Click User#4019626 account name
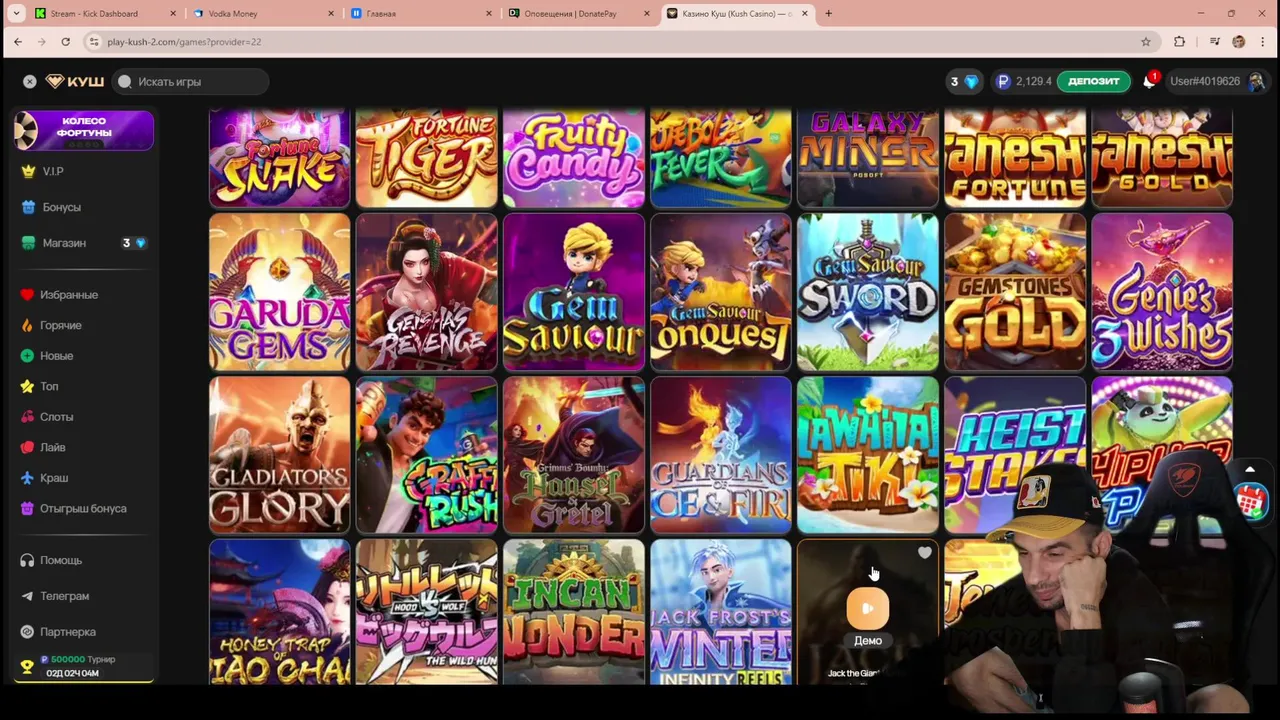 1205,82
